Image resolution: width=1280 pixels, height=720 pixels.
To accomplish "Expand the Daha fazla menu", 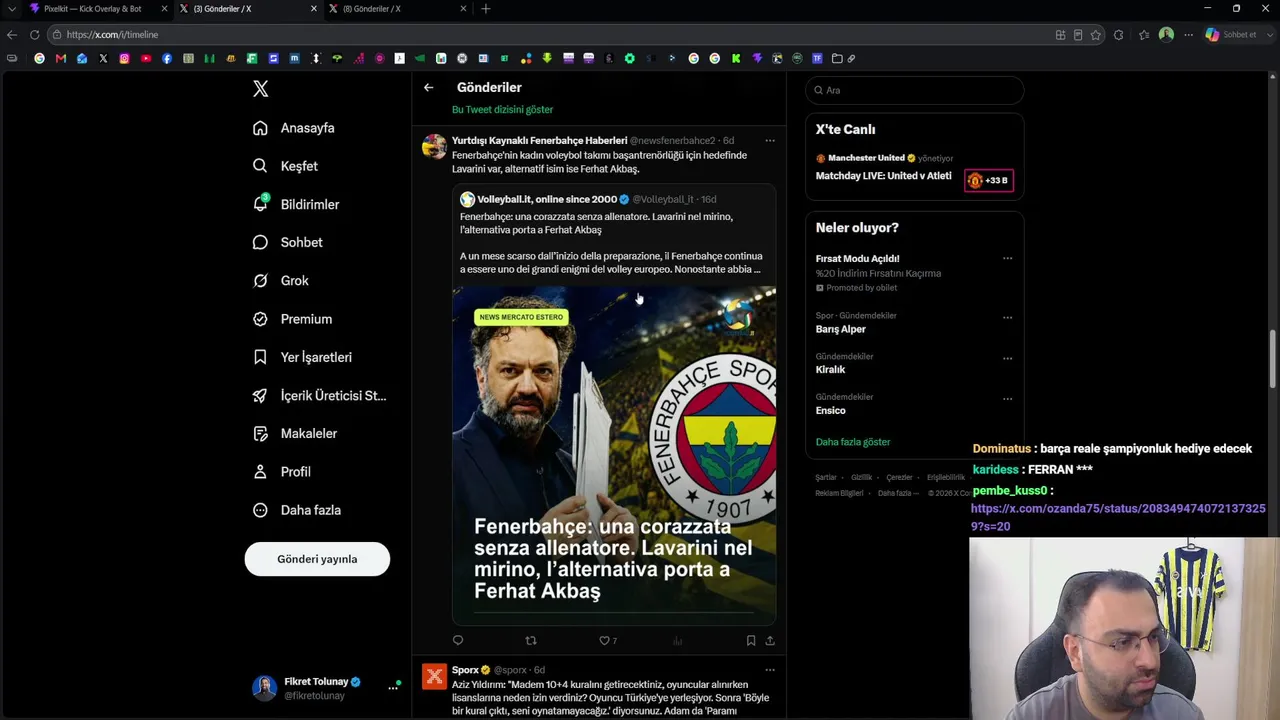I will [297, 510].
